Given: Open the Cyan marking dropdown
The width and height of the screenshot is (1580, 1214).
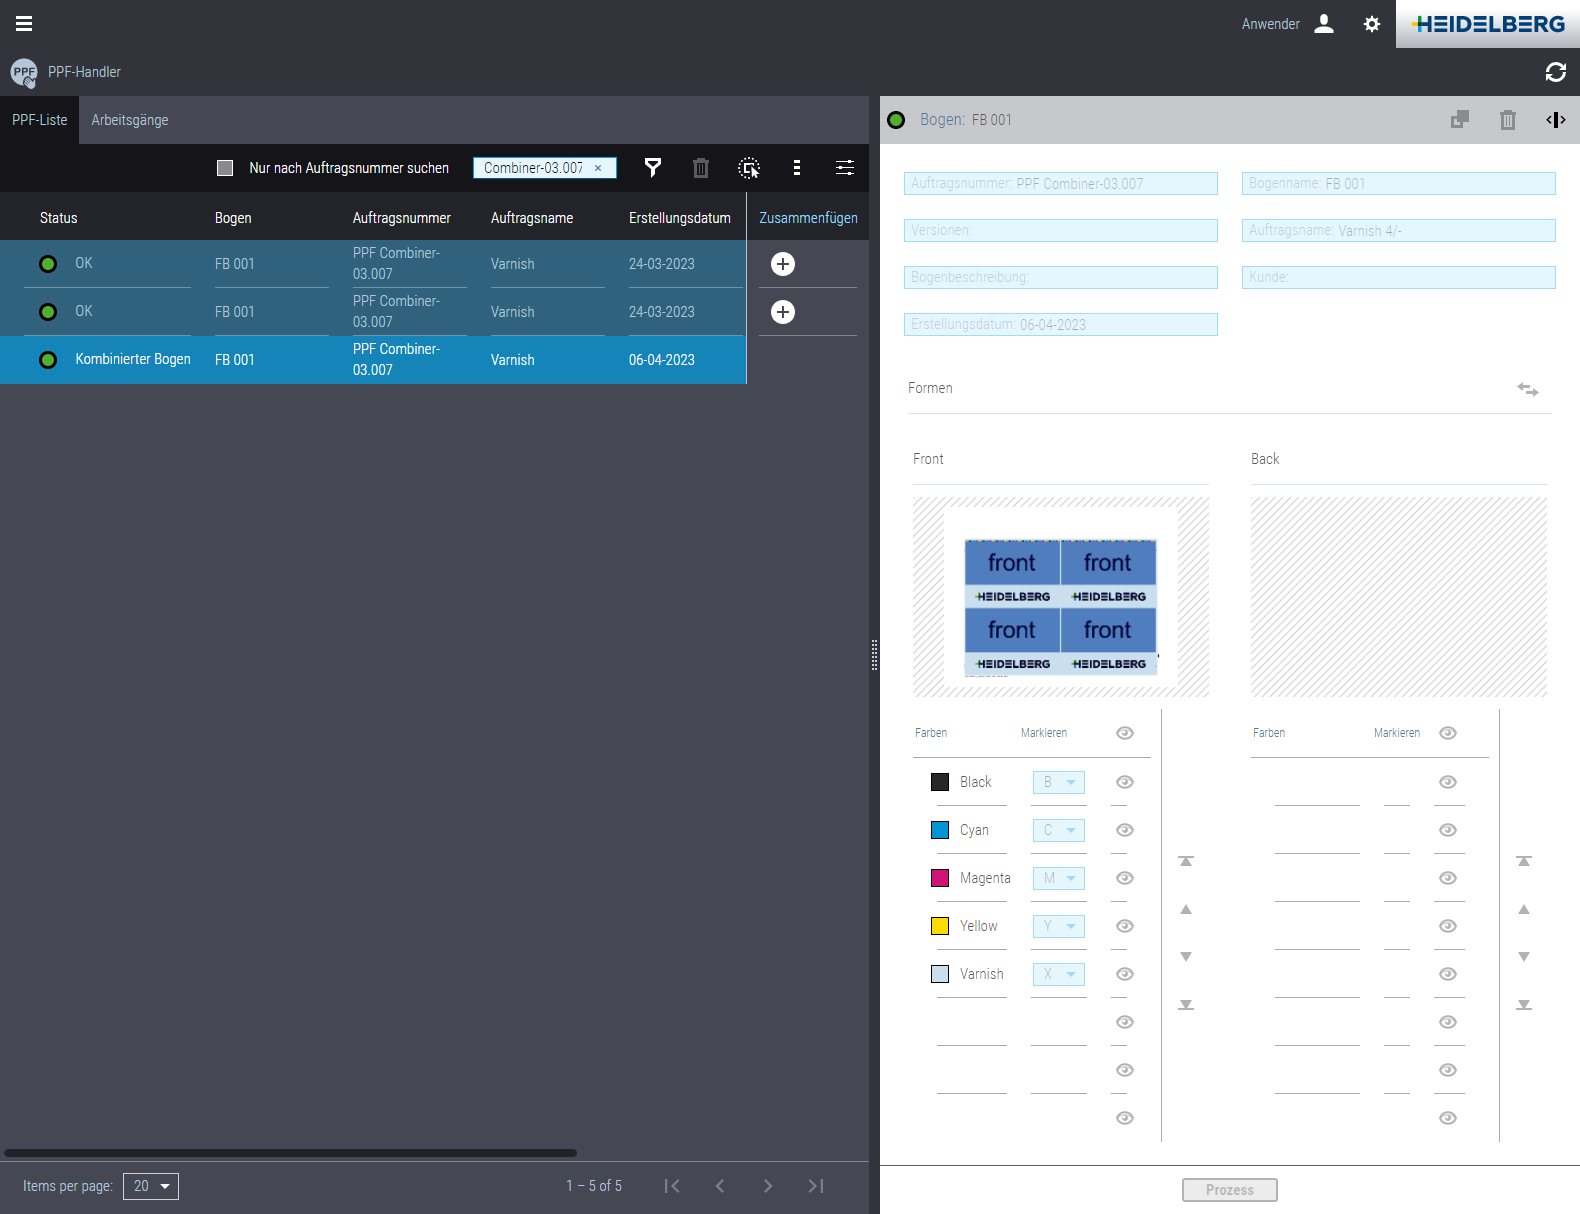Looking at the screenshot, I should point(1058,830).
